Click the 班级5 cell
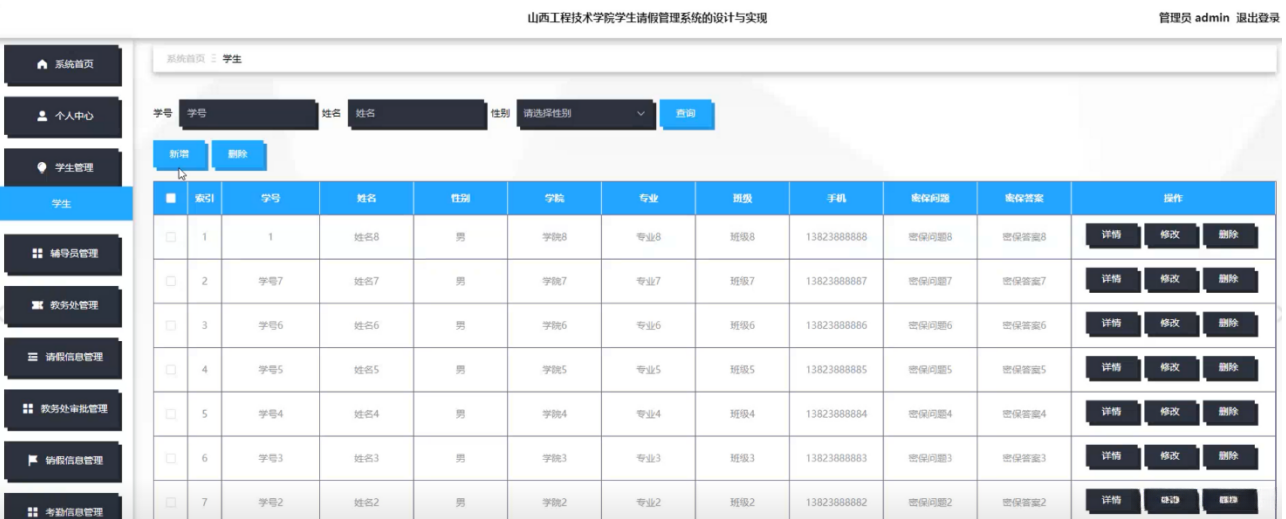The height and width of the screenshot is (519, 1286). click(742, 369)
